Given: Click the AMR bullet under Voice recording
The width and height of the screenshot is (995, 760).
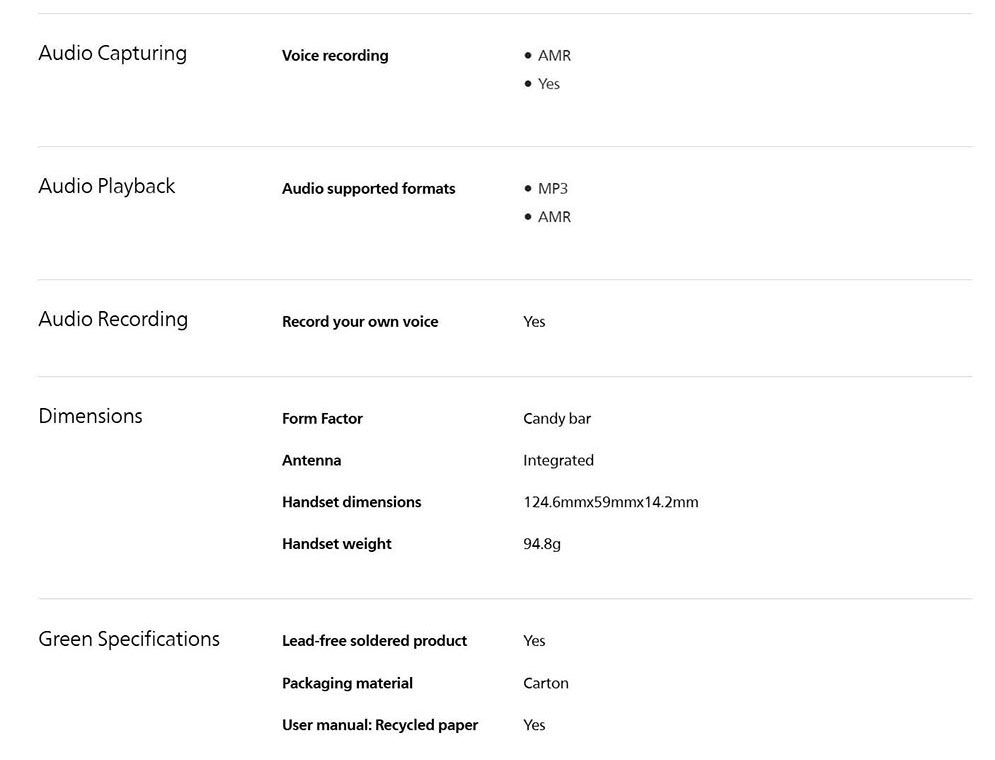Looking at the screenshot, I should (554, 56).
